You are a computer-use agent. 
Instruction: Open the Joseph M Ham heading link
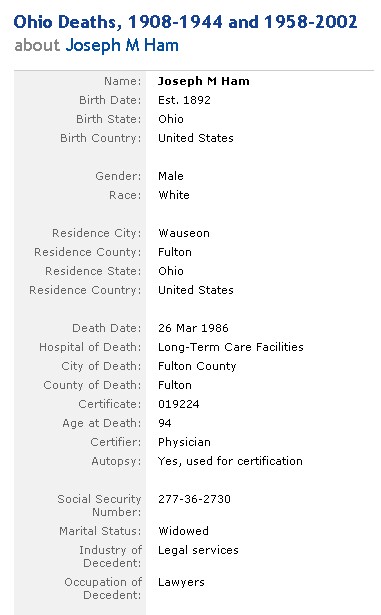coord(122,46)
